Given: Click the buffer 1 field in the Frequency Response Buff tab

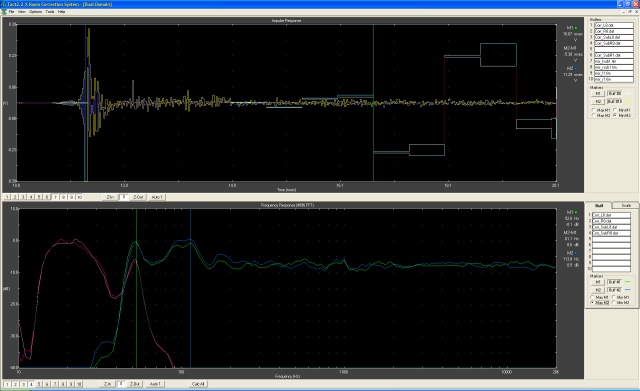Looking at the screenshot, I should [x=611, y=215].
